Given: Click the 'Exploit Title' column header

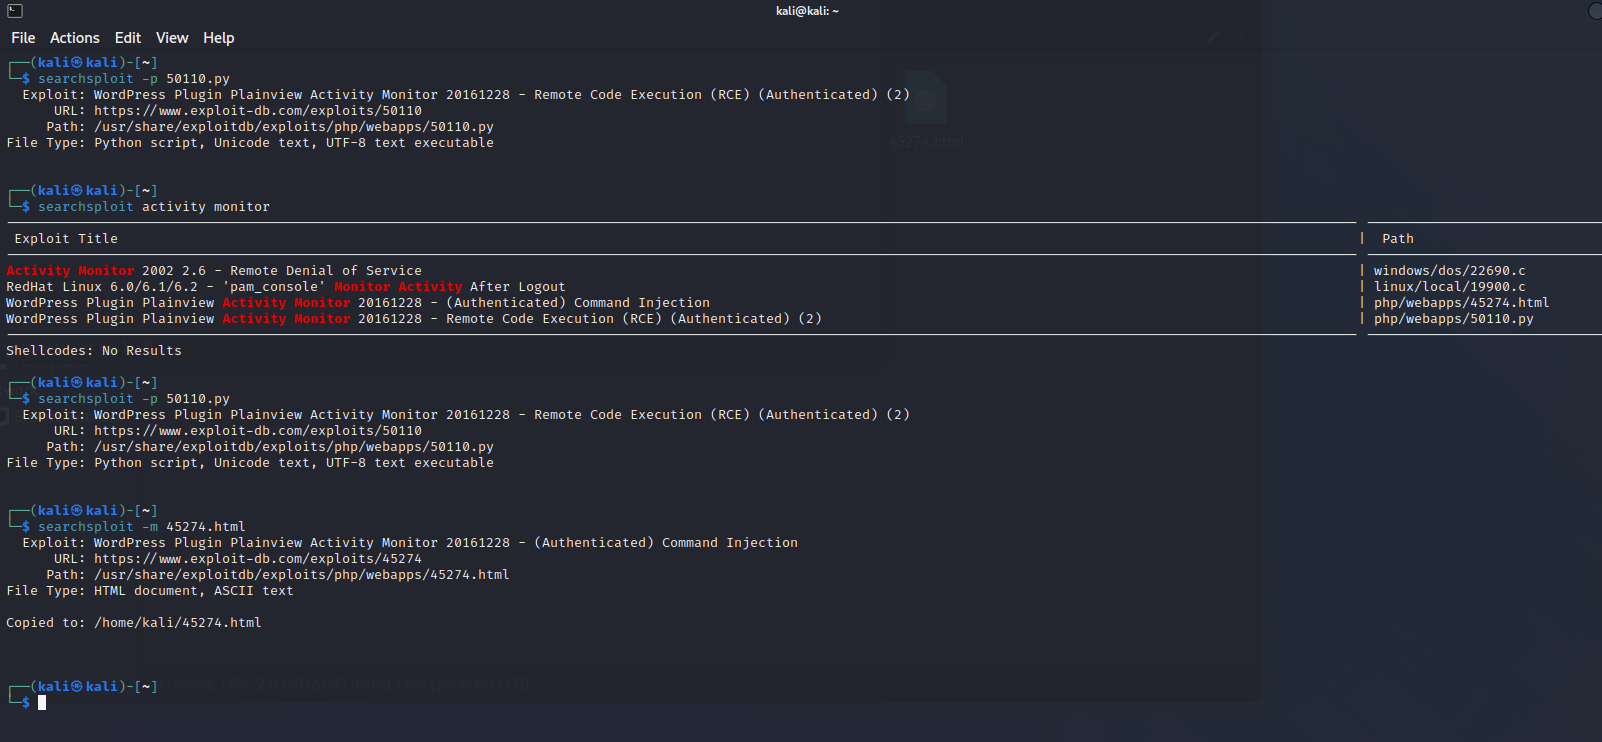Looking at the screenshot, I should [x=66, y=239].
